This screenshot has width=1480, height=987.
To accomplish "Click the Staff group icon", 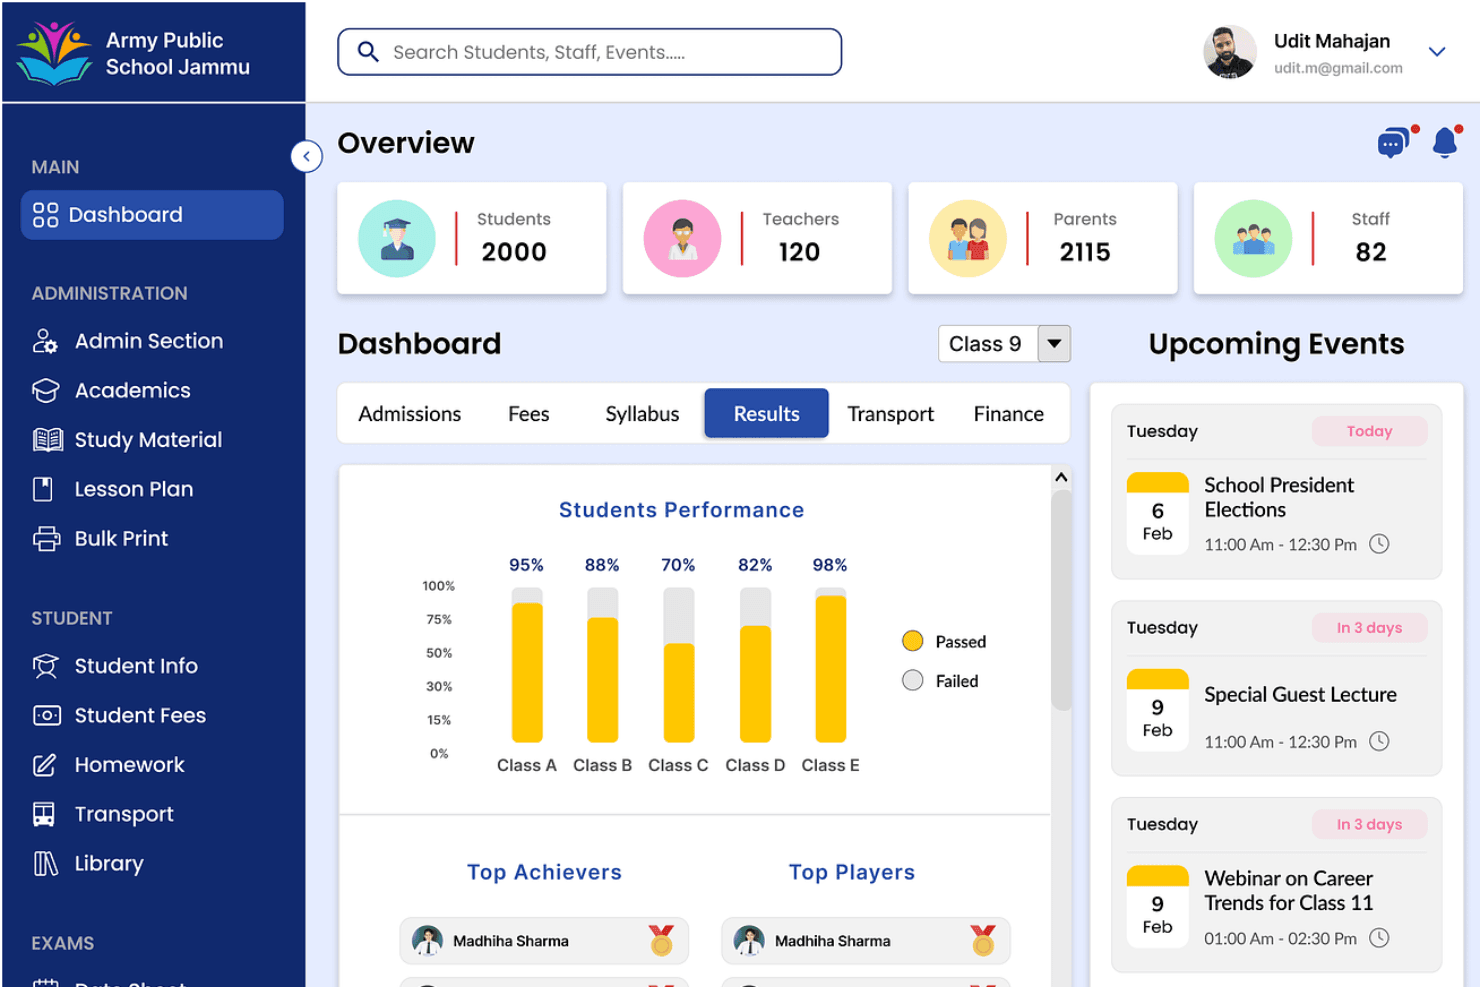I will 1253,238.
